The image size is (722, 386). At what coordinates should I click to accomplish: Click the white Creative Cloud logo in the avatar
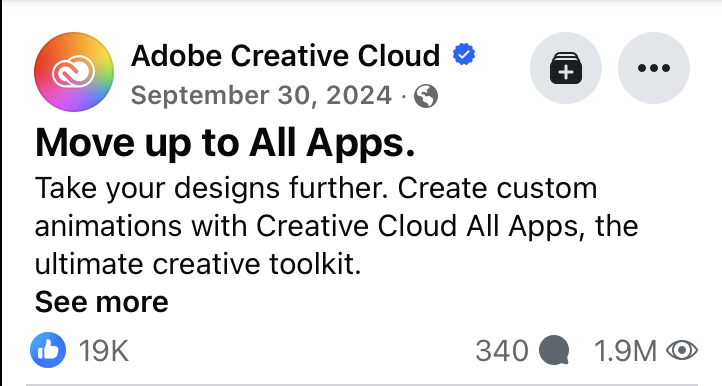[74, 71]
